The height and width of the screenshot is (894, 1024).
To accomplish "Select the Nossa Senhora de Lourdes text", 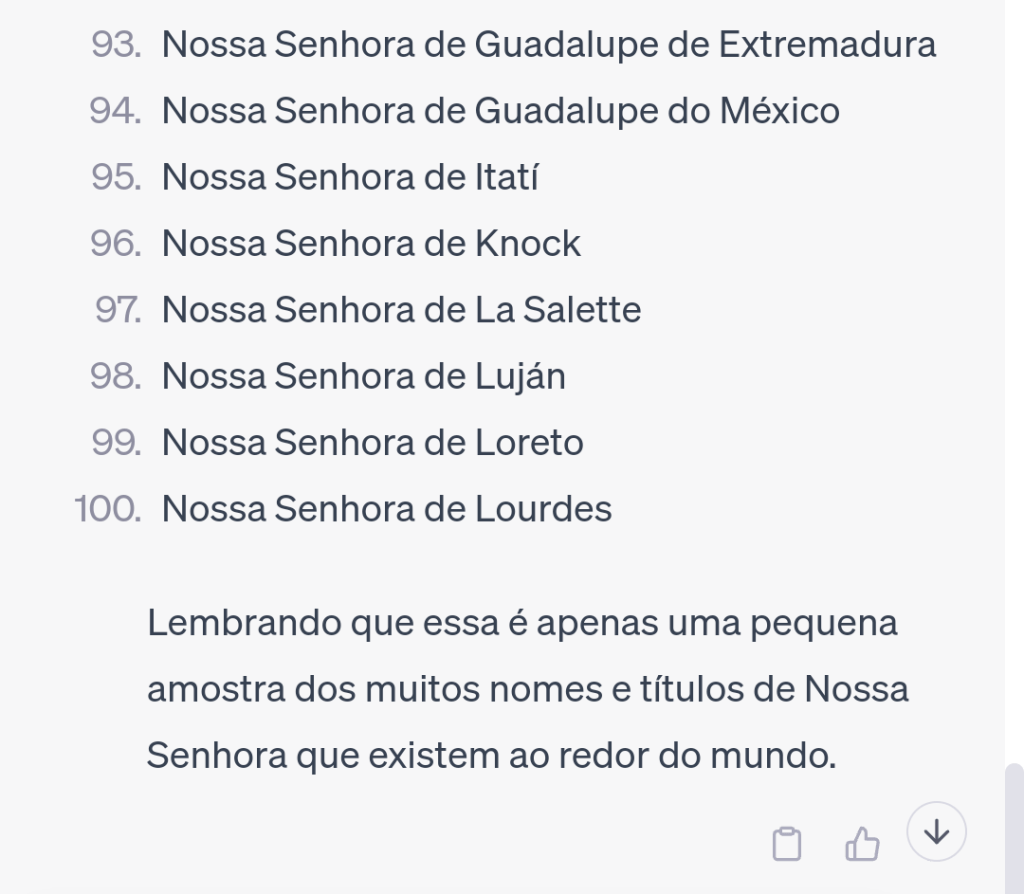I will [x=386, y=509].
